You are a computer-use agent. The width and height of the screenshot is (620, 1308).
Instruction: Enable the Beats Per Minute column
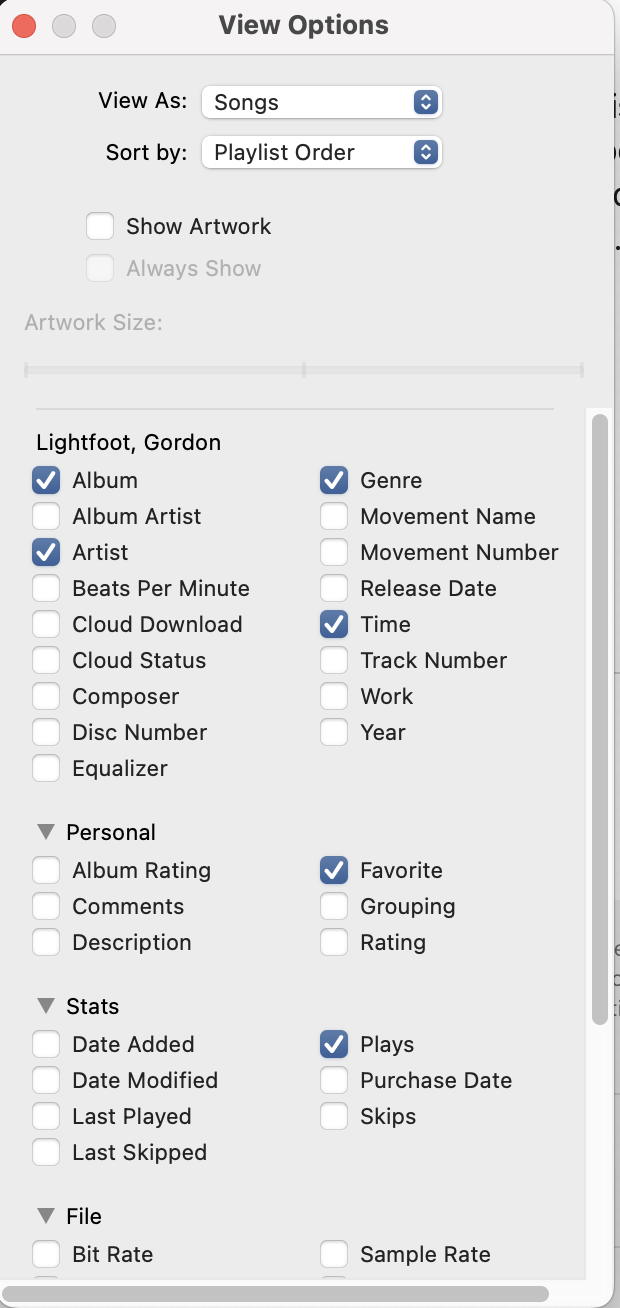pos(46,588)
